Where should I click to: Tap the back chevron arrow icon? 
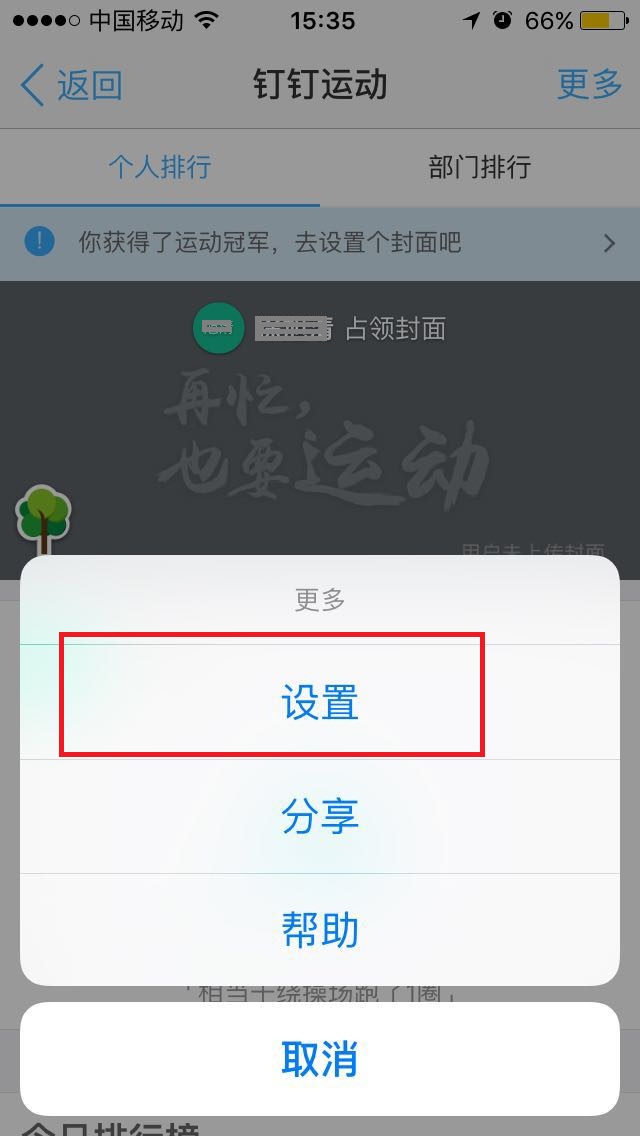point(33,85)
